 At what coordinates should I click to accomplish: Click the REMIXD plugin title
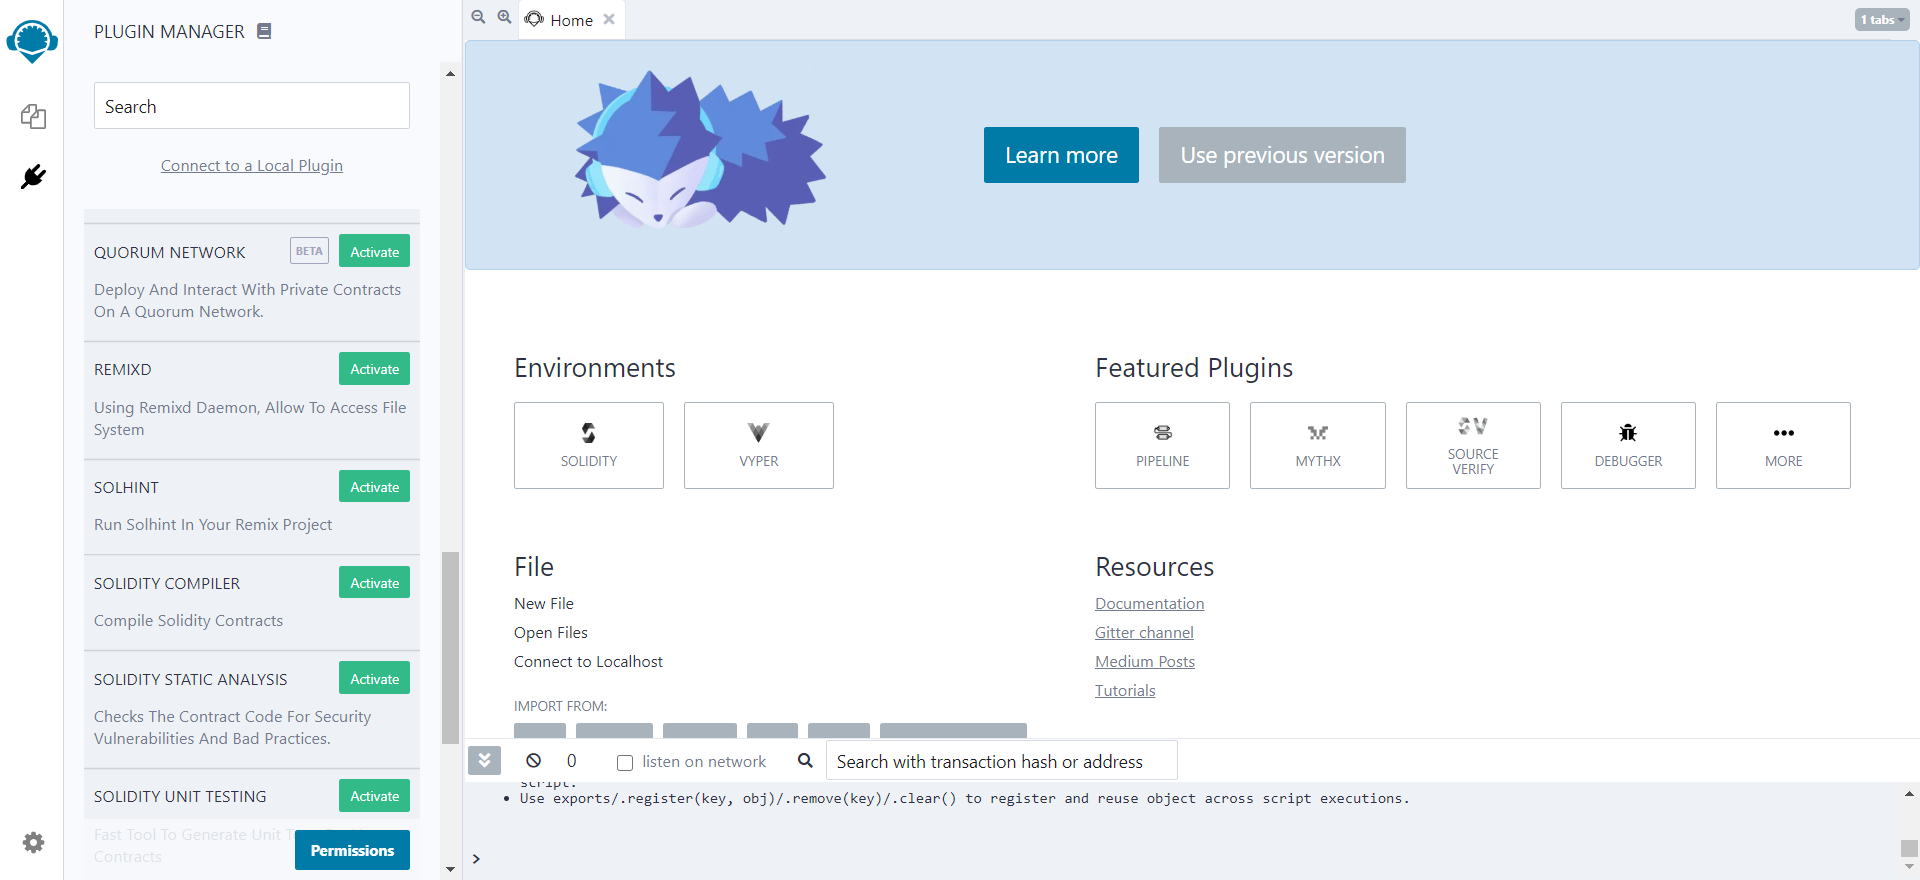pos(123,369)
